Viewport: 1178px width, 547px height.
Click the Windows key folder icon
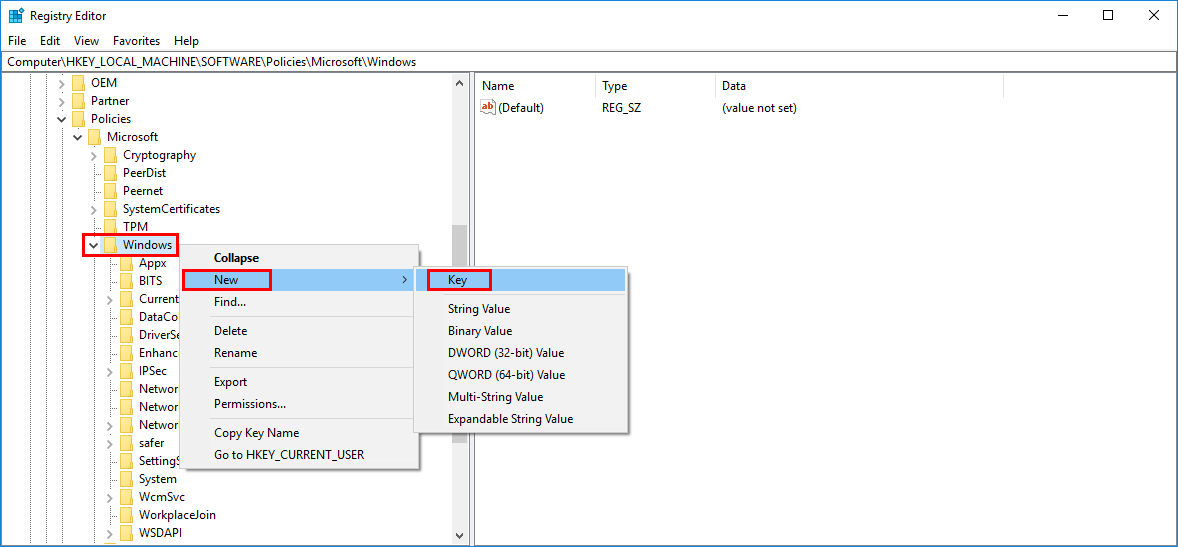110,245
